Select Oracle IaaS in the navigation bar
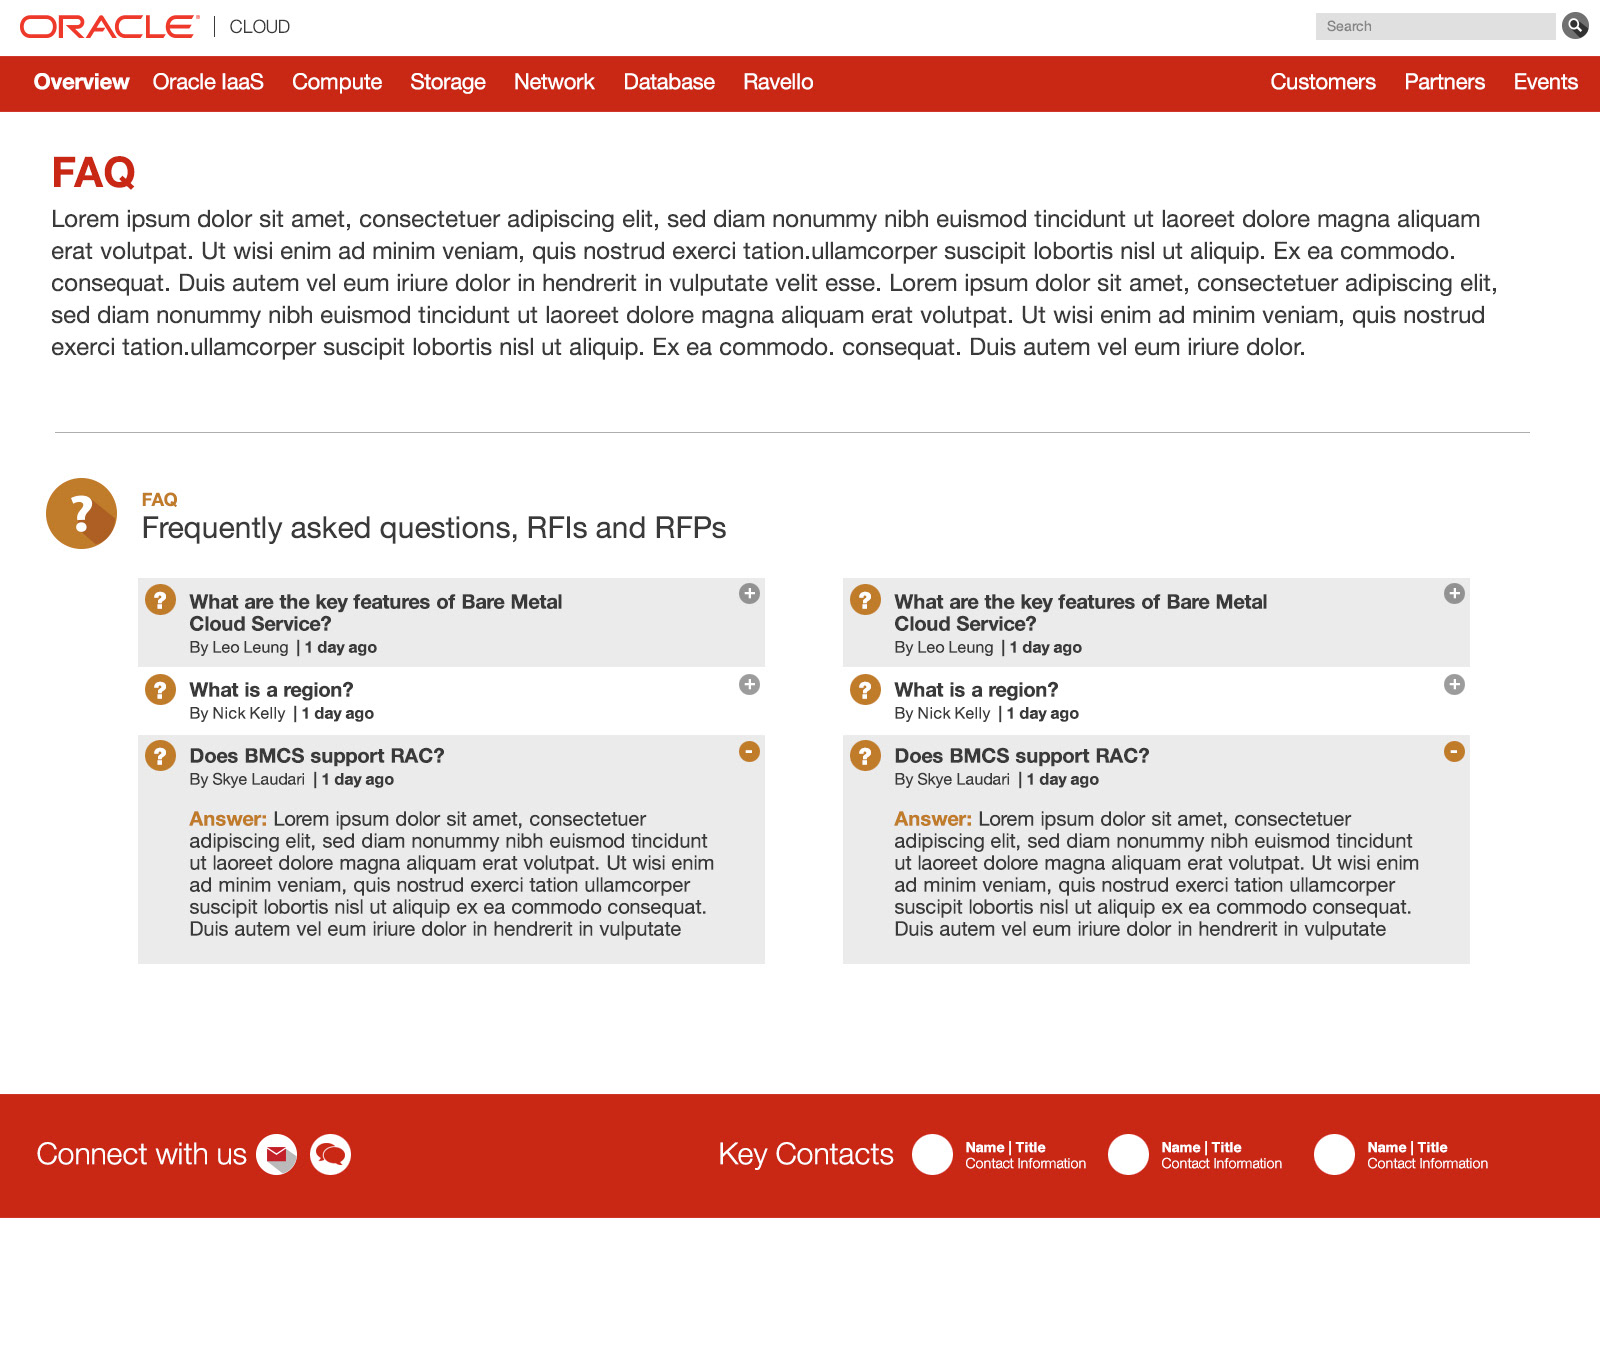This screenshot has height=1369, width=1600. (208, 83)
